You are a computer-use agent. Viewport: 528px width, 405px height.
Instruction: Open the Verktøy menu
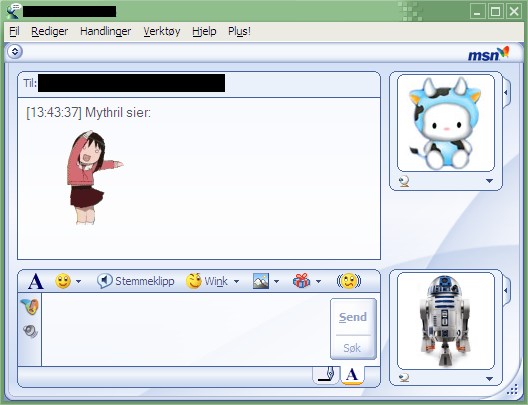[x=162, y=31]
